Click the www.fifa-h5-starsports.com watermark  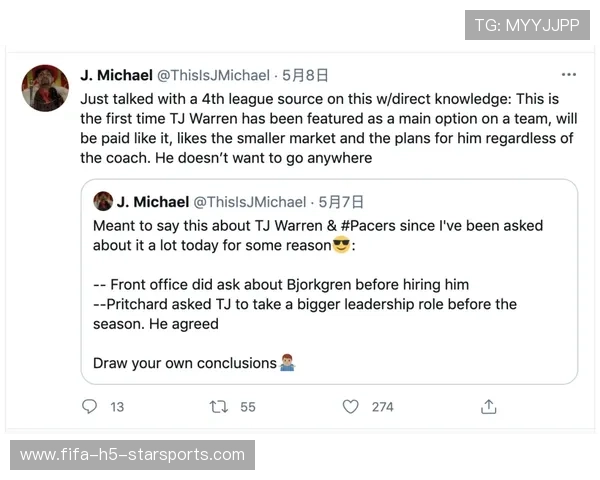(x=132, y=455)
